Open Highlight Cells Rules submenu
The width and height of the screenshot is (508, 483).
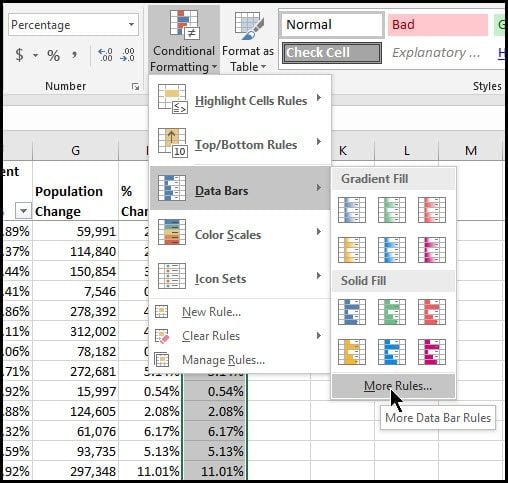point(240,100)
